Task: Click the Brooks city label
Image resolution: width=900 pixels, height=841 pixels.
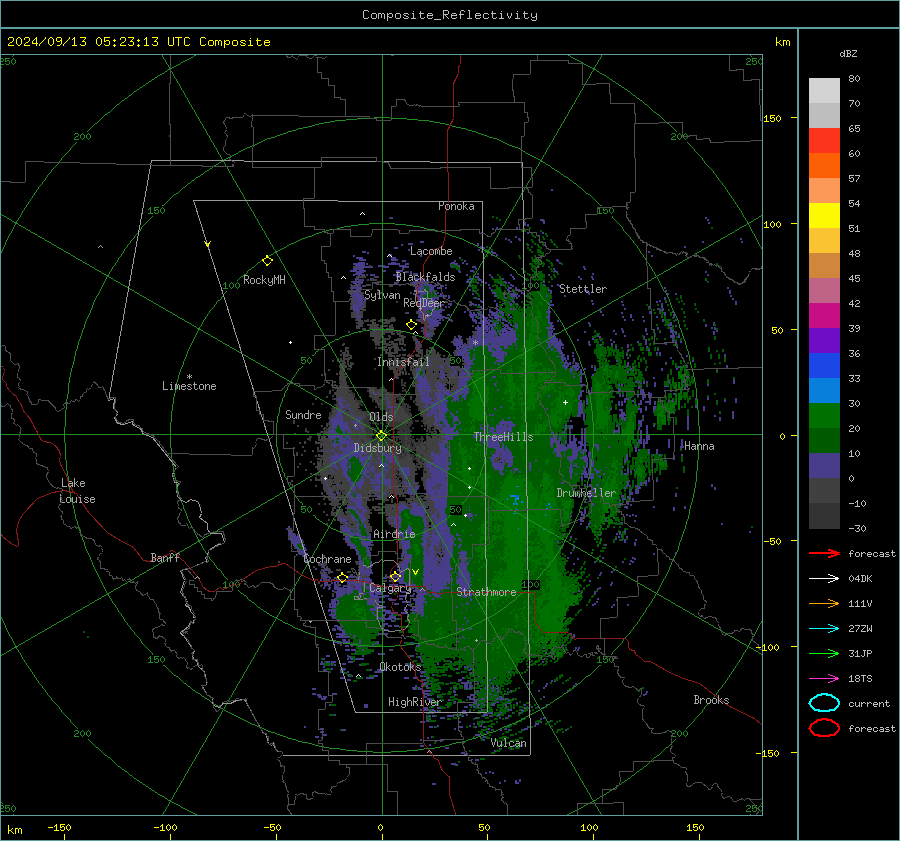Action: [711, 700]
